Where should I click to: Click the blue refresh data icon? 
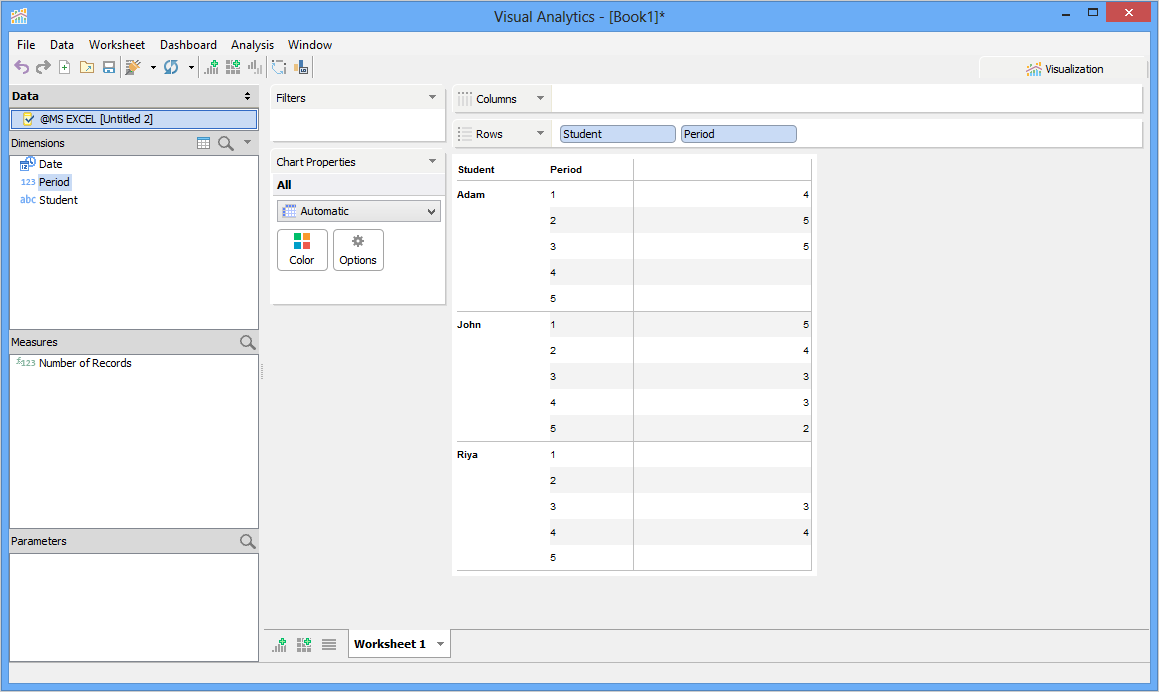(x=171, y=67)
